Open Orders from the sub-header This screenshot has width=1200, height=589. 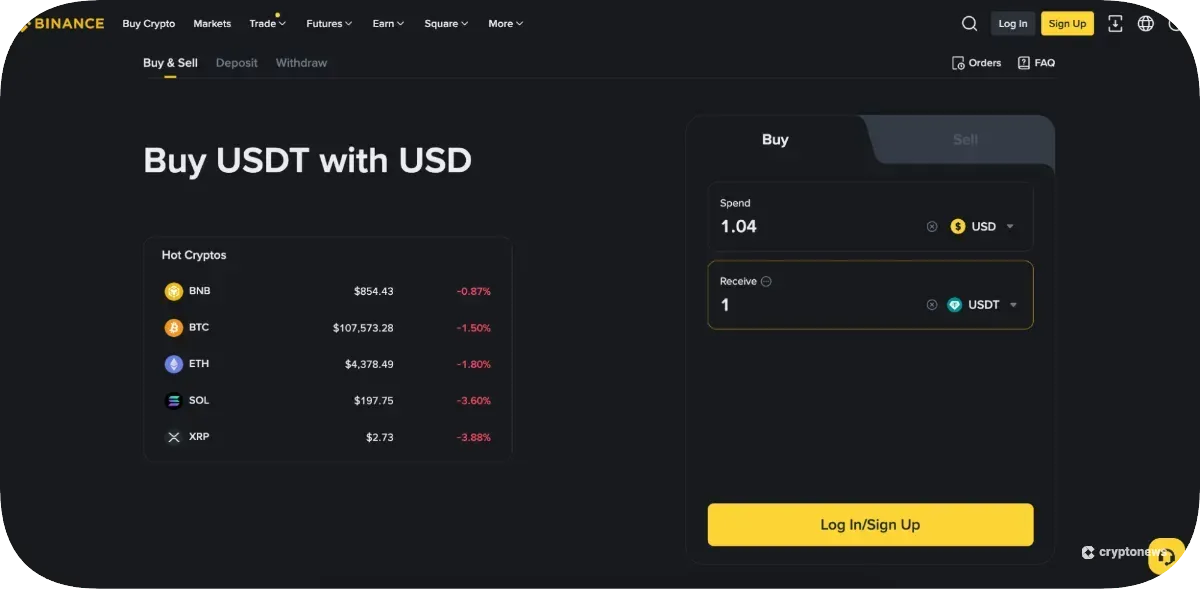(975, 62)
